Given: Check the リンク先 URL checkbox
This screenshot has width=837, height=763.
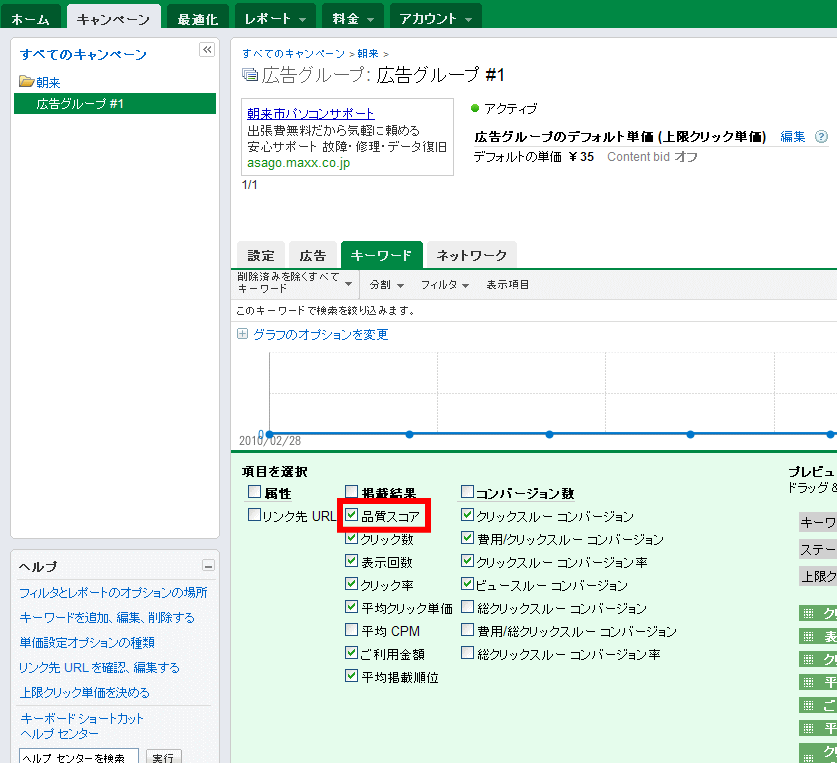Looking at the screenshot, I should pyautogui.click(x=254, y=516).
